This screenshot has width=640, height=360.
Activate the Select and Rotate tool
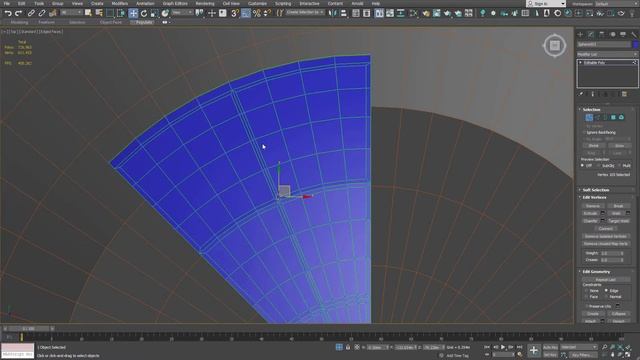point(144,13)
